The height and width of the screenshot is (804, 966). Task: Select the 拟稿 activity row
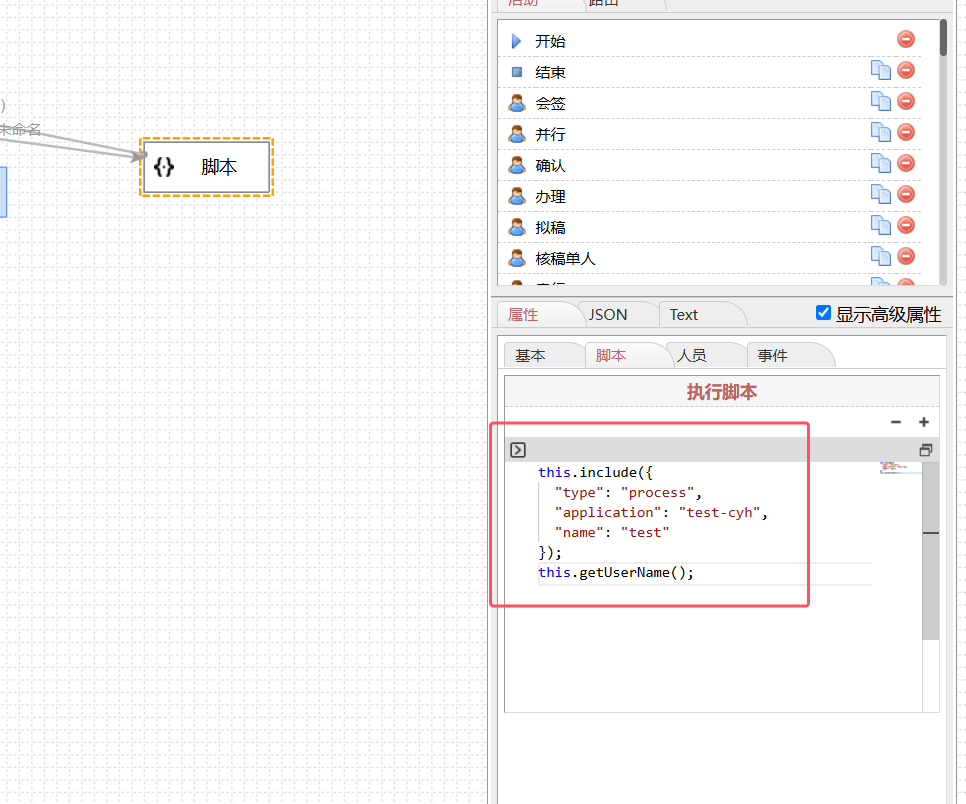click(710, 227)
